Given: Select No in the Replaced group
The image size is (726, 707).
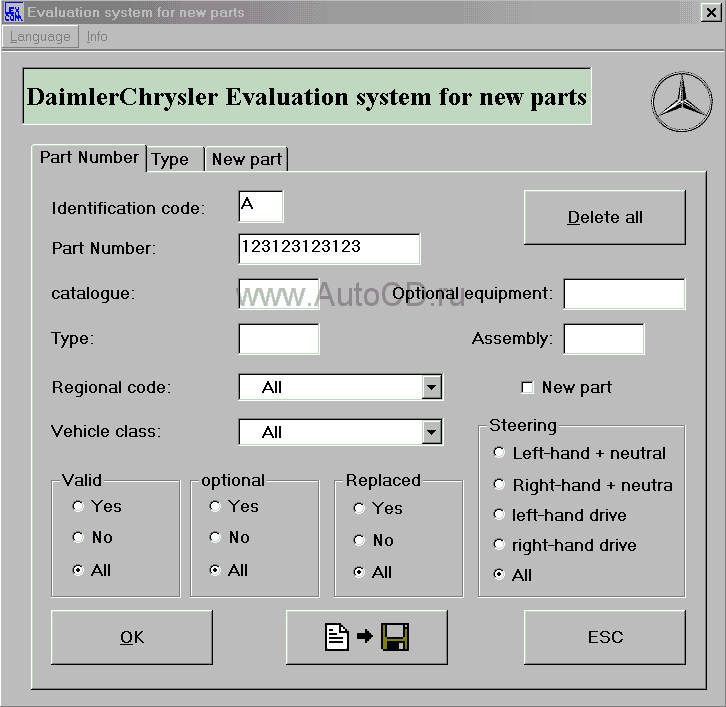Looking at the screenshot, I should pyautogui.click(x=359, y=540).
